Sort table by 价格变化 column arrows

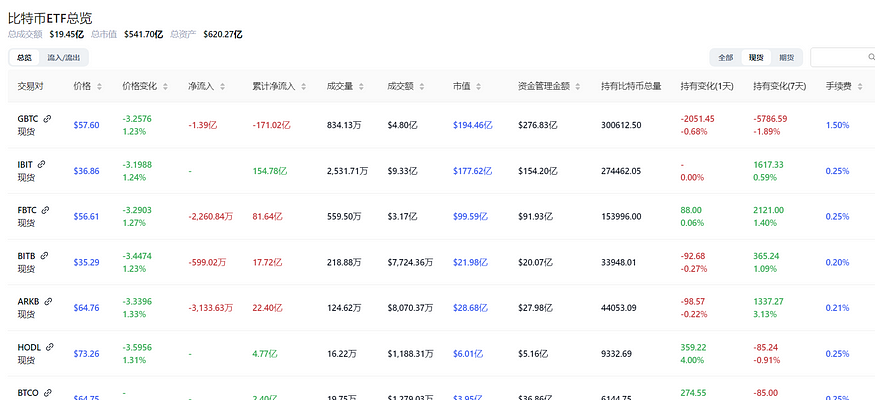pyautogui.click(x=166, y=86)
